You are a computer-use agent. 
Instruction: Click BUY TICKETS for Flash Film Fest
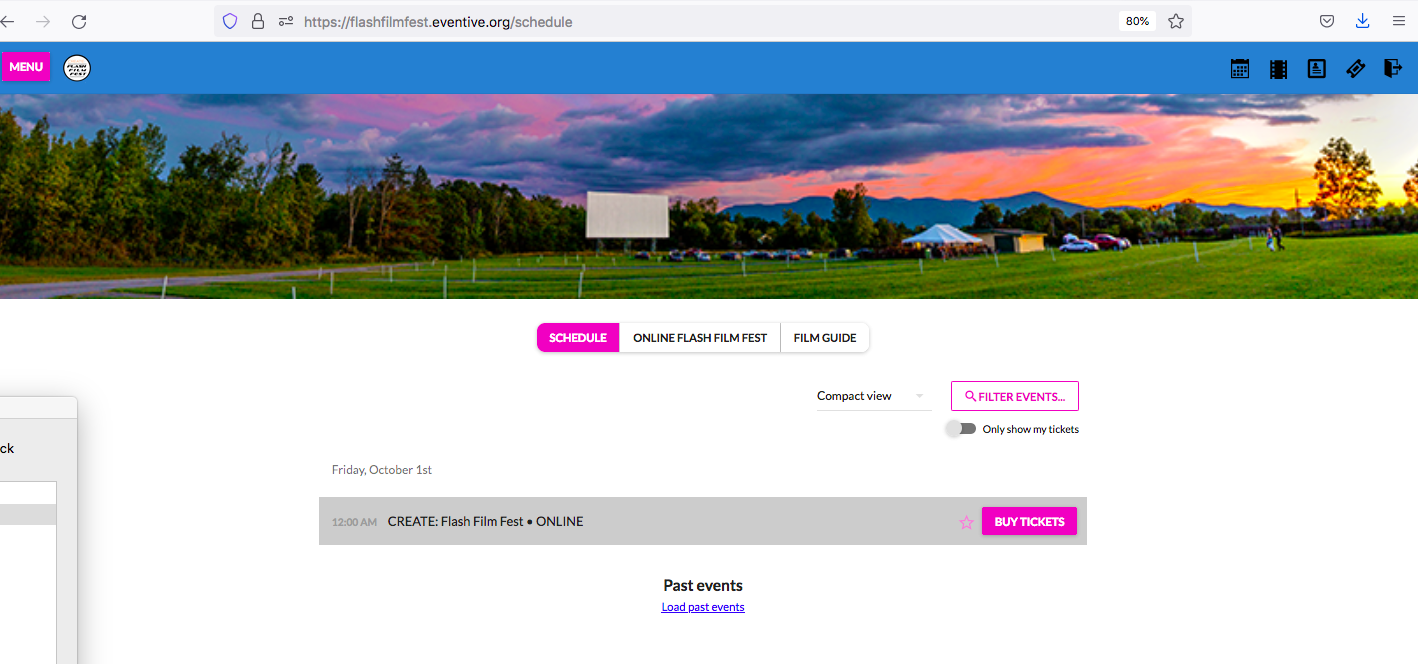[1029, 522]
